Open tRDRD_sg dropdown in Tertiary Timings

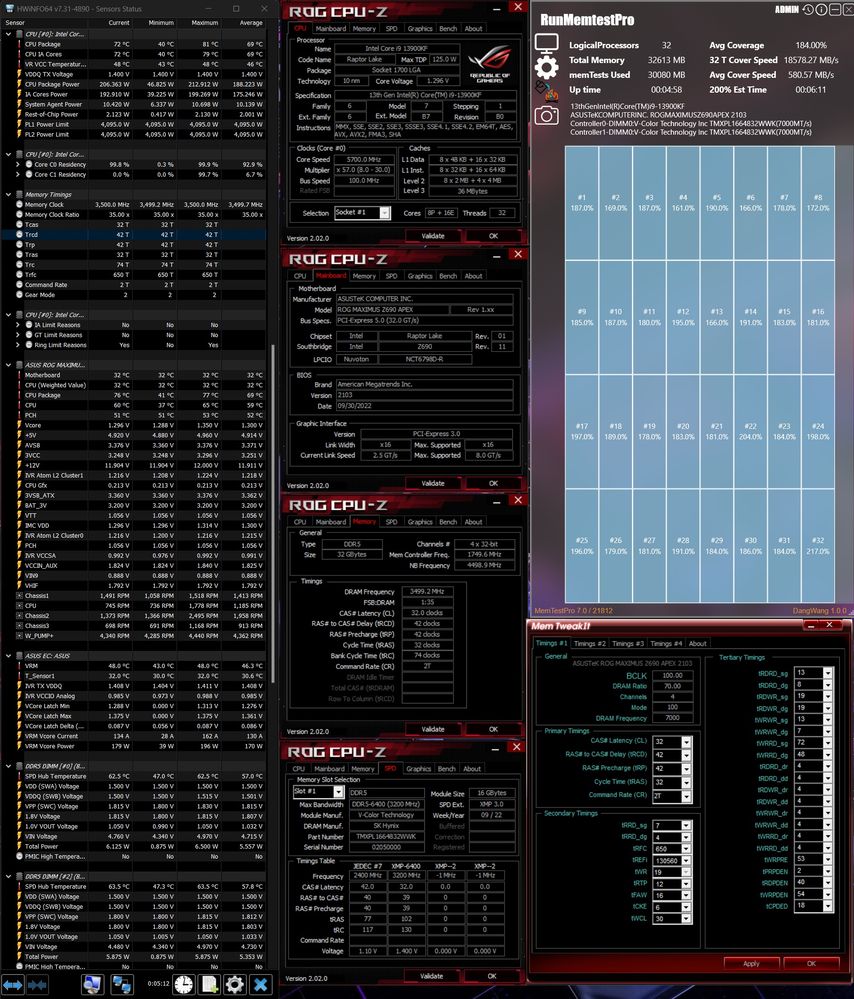pyautogui.click(x=827, y=673)
